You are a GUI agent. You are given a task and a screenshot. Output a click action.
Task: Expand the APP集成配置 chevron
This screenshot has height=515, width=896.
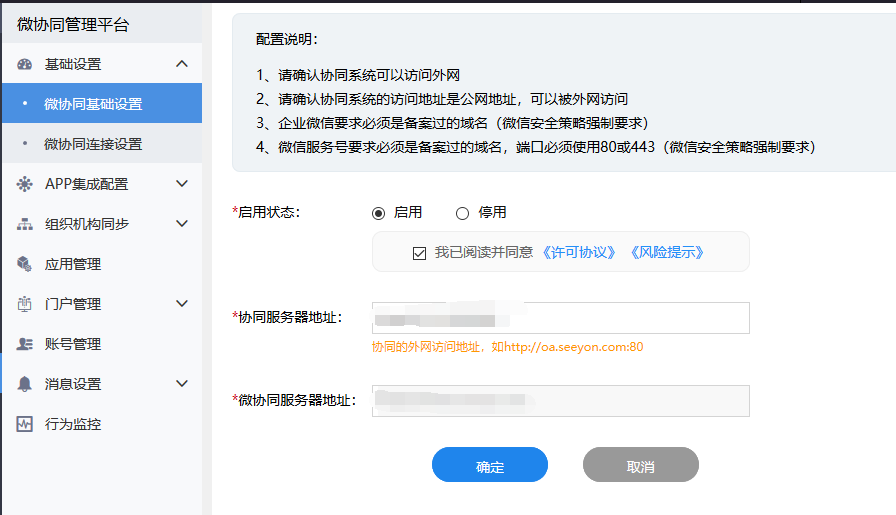pyautogui.click(x=182, y=183)
